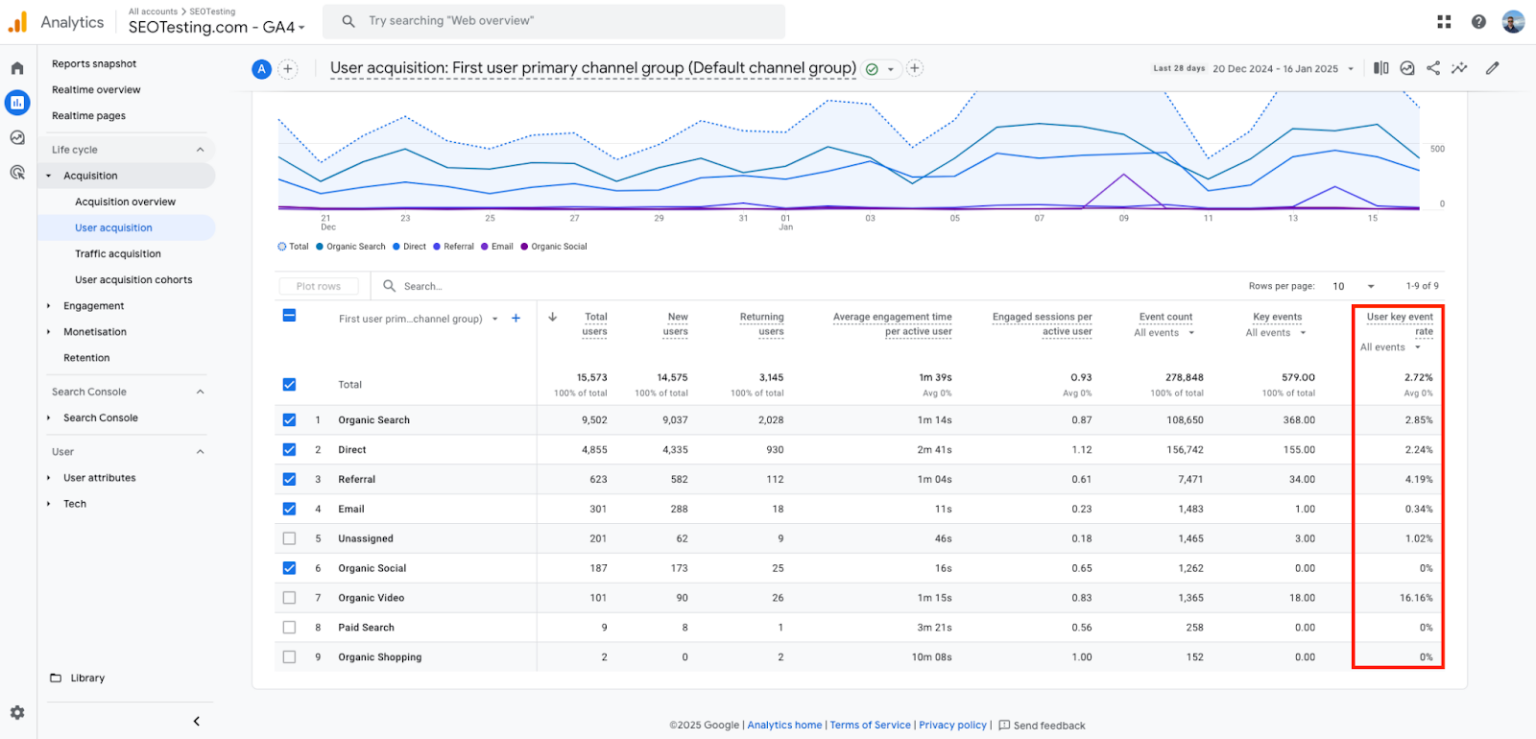Screen dimensions: 1536x739
Task: Open report comparison with the compare icon
Action: pyautogui.click(x=1380, y=68)
